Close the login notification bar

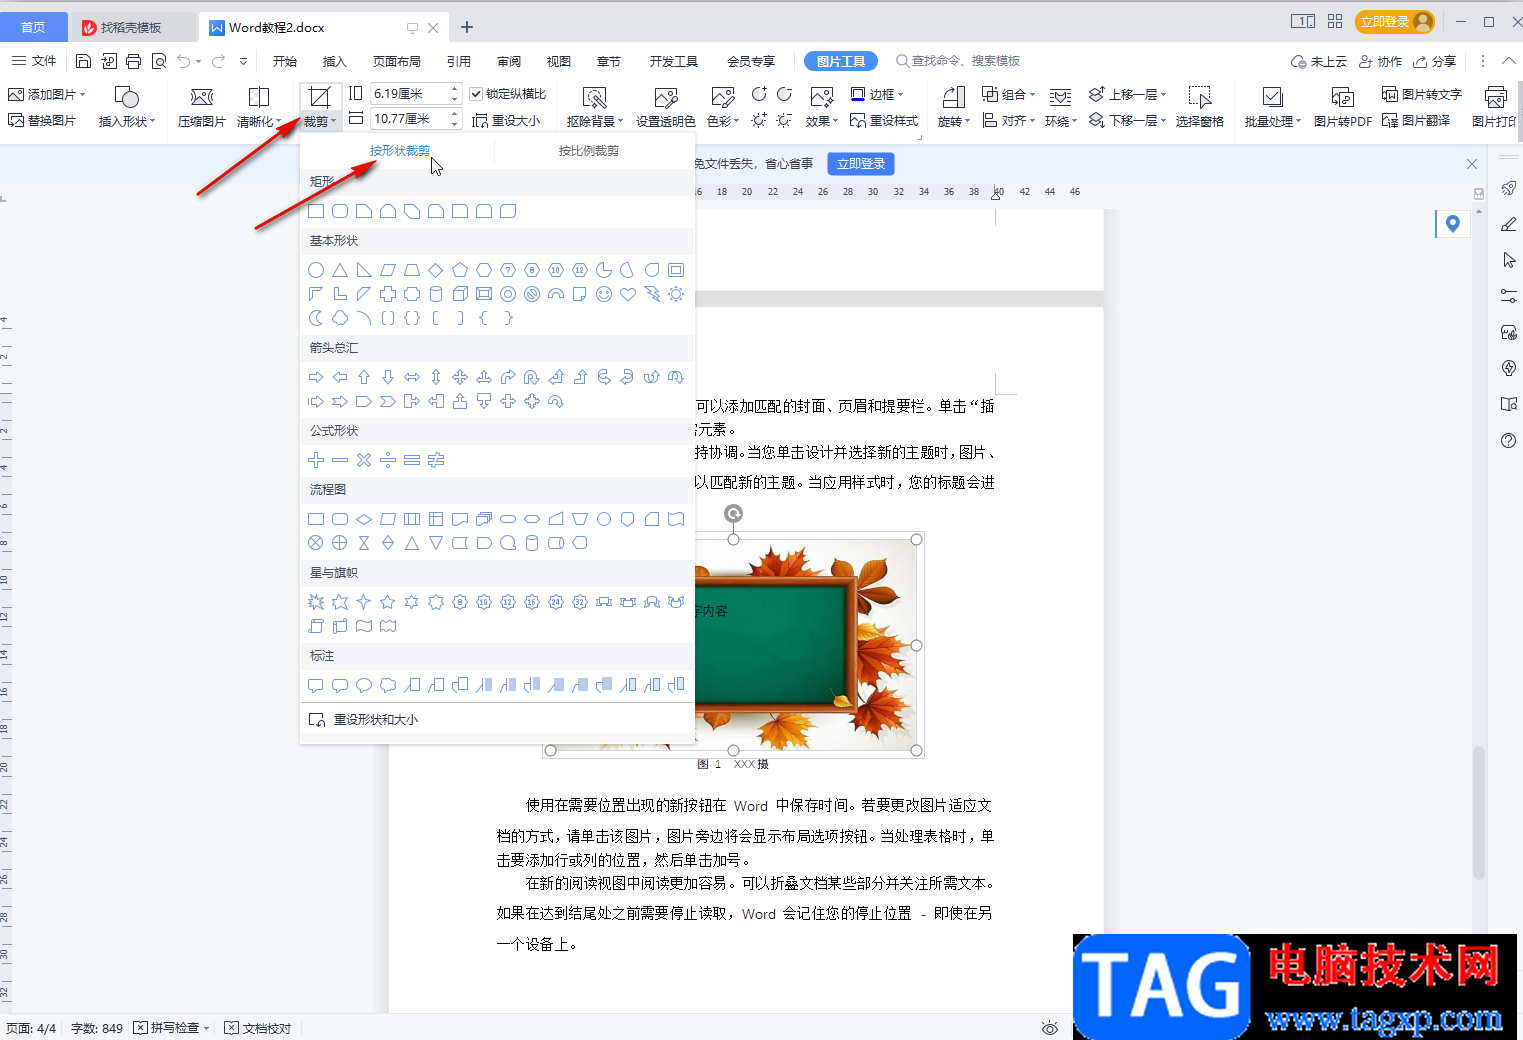pos(1472,164)
